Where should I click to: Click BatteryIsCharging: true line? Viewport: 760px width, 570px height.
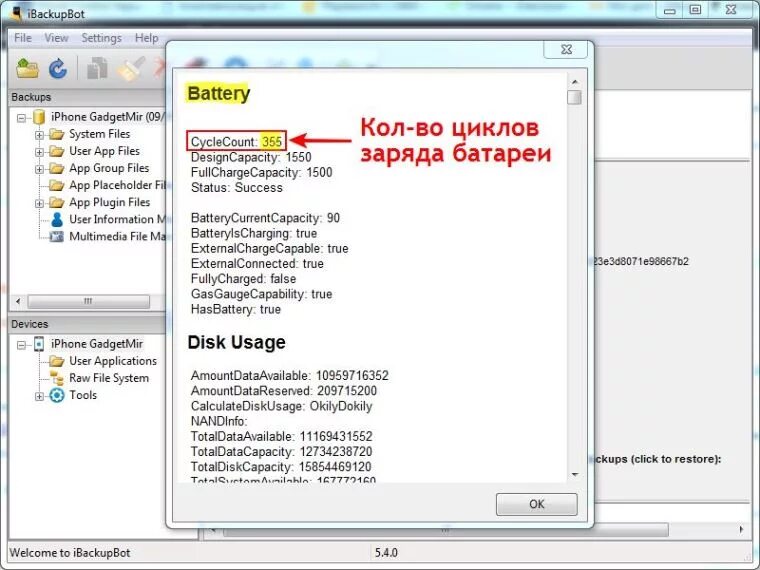point(254,233)
